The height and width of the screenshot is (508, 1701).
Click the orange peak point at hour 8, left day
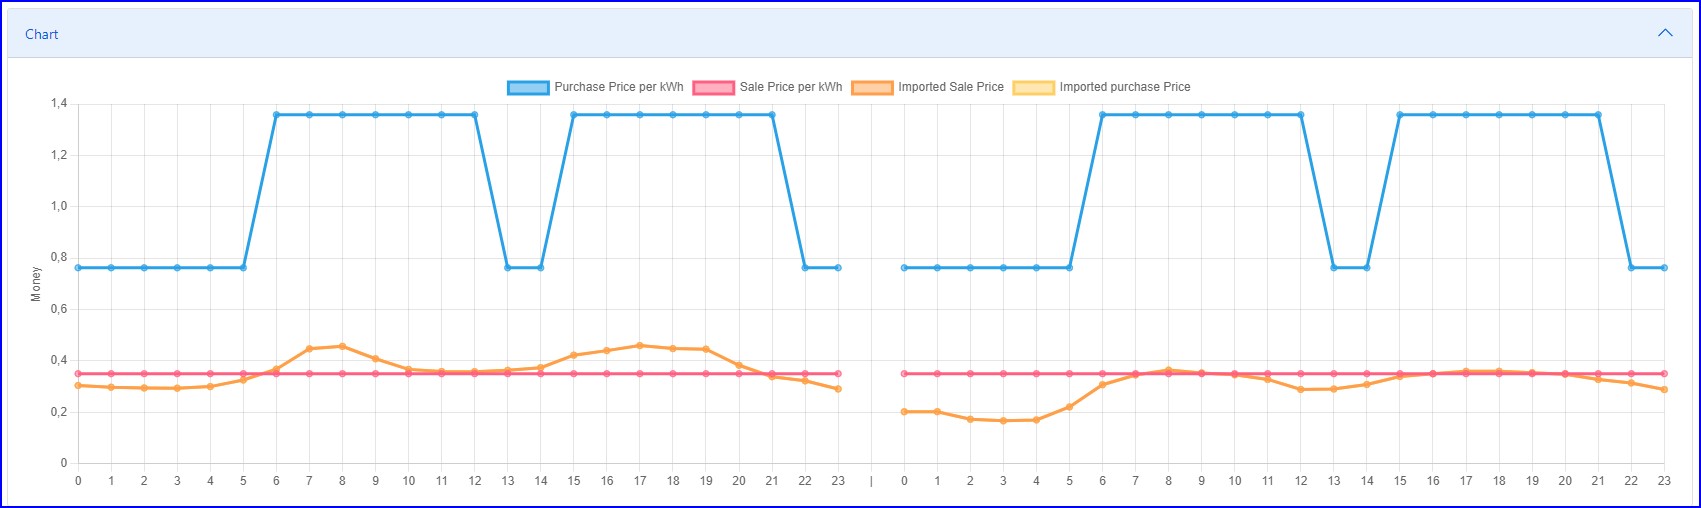pos(342,346)
